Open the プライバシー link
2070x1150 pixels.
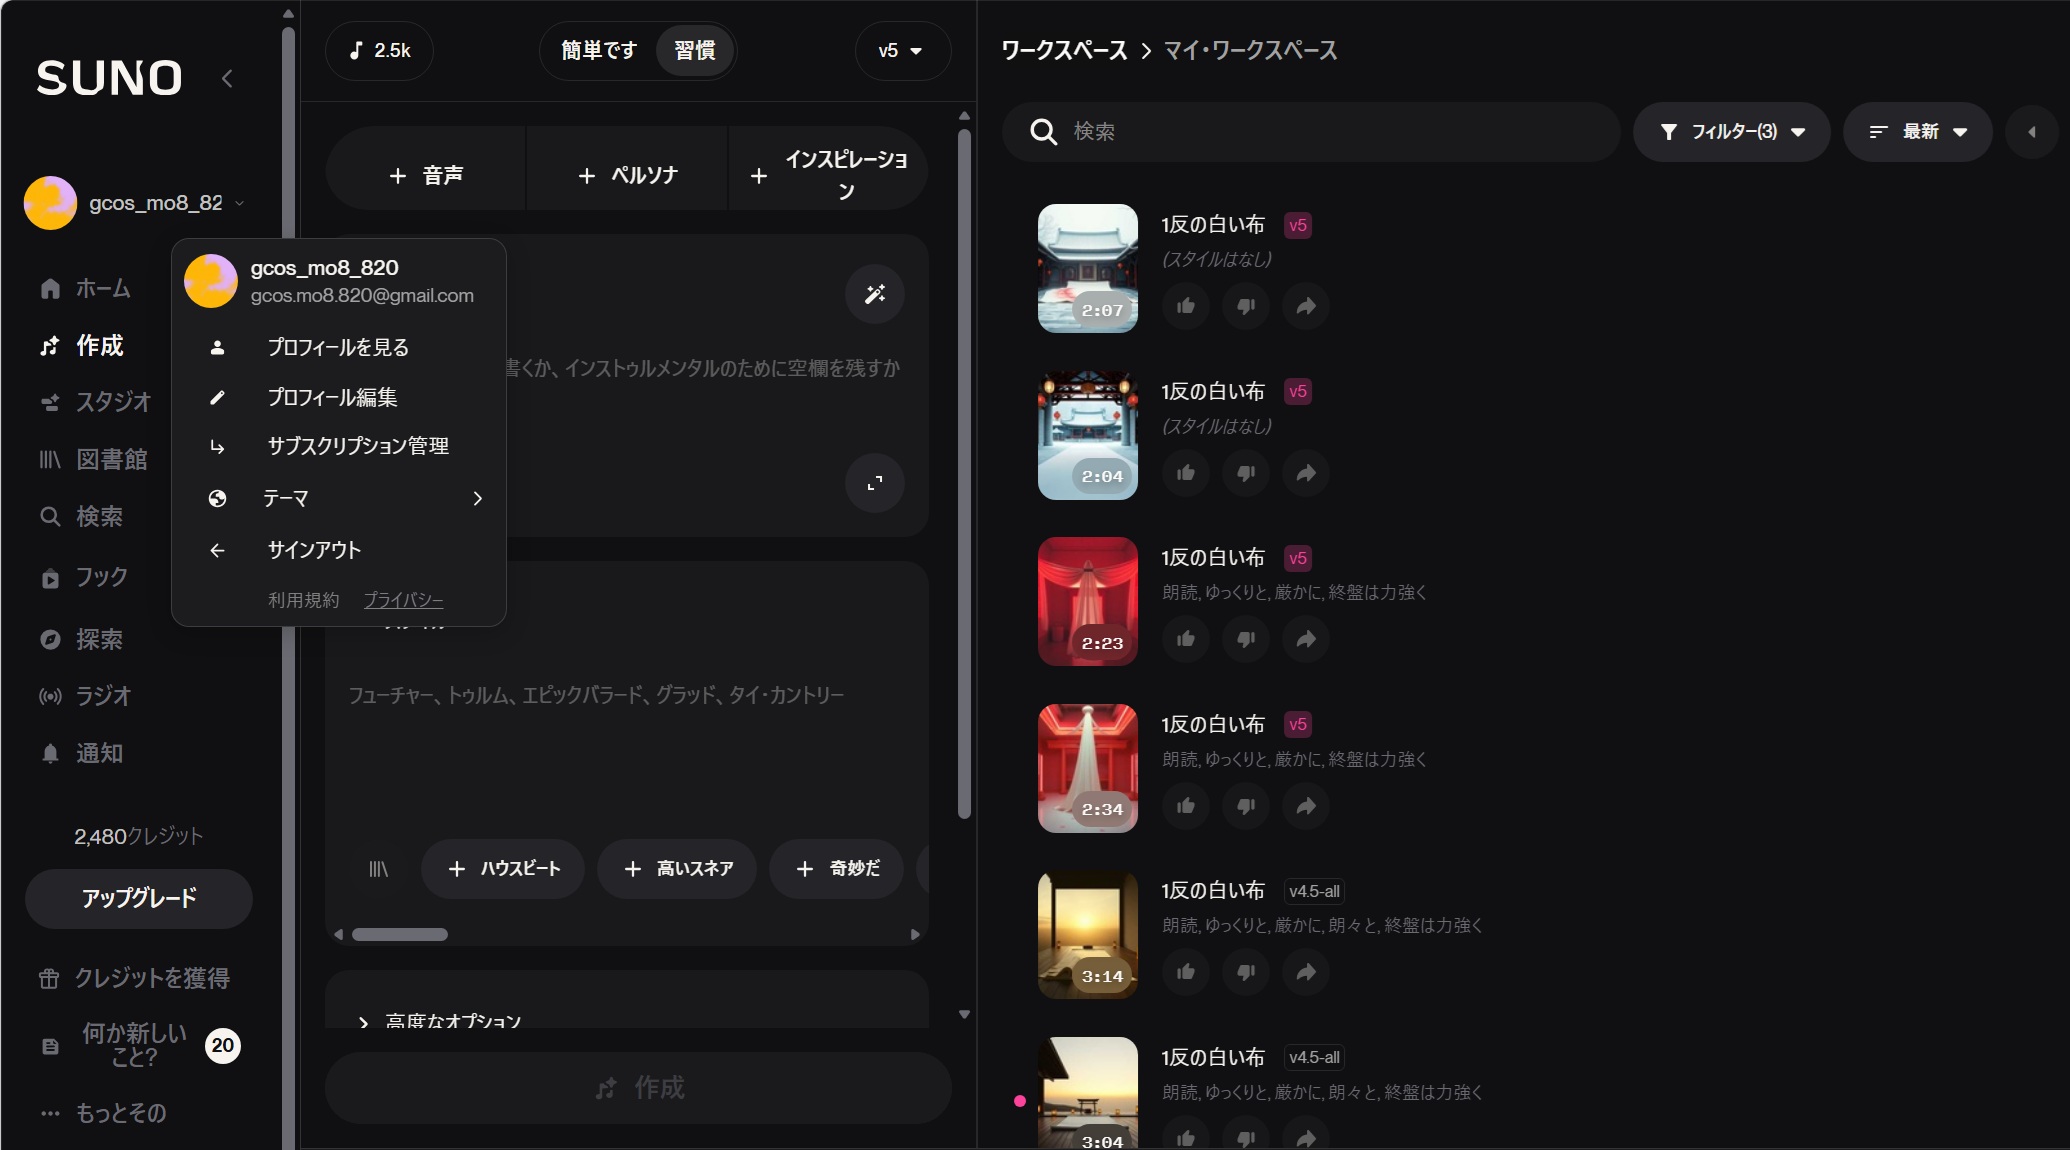403,600
